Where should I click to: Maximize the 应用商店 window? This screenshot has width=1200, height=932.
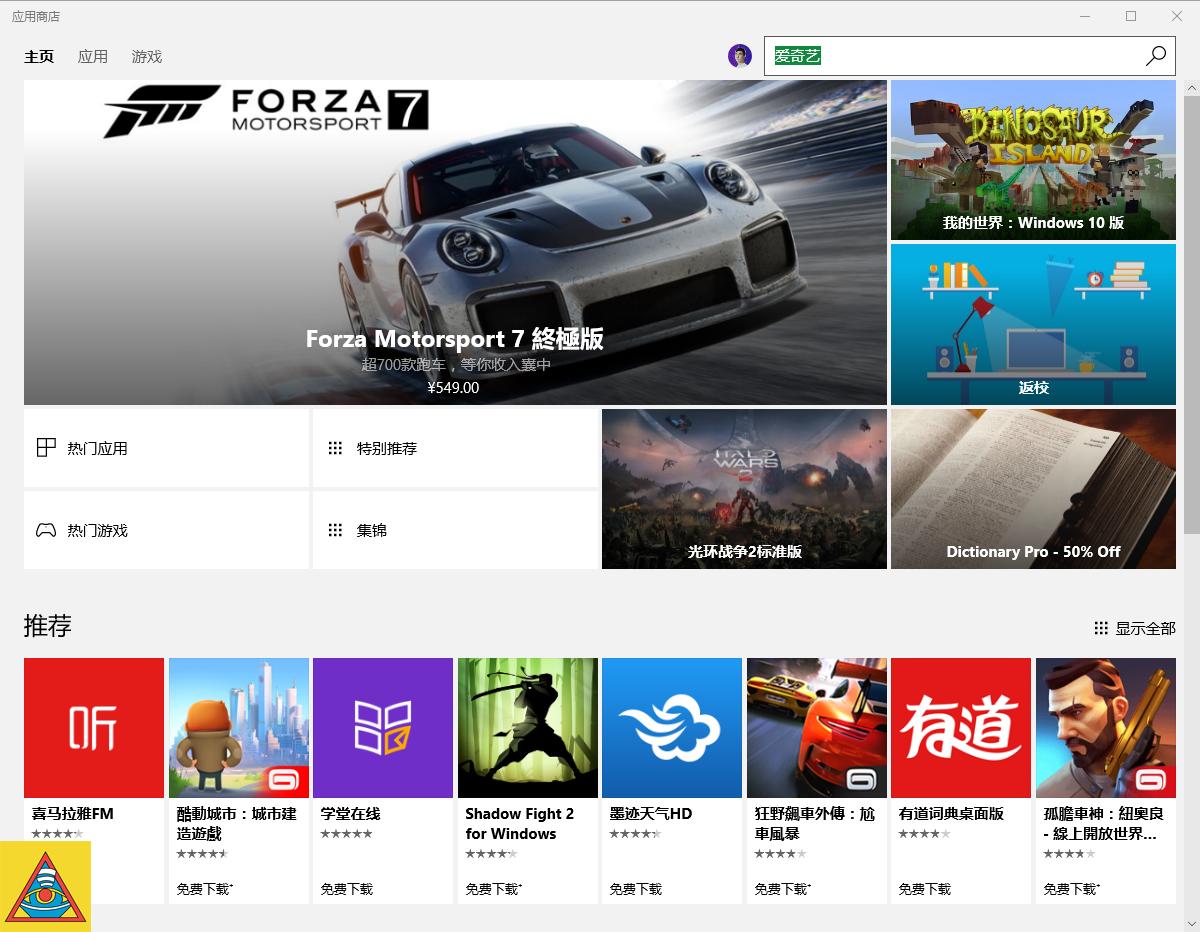pos(1131,16)
